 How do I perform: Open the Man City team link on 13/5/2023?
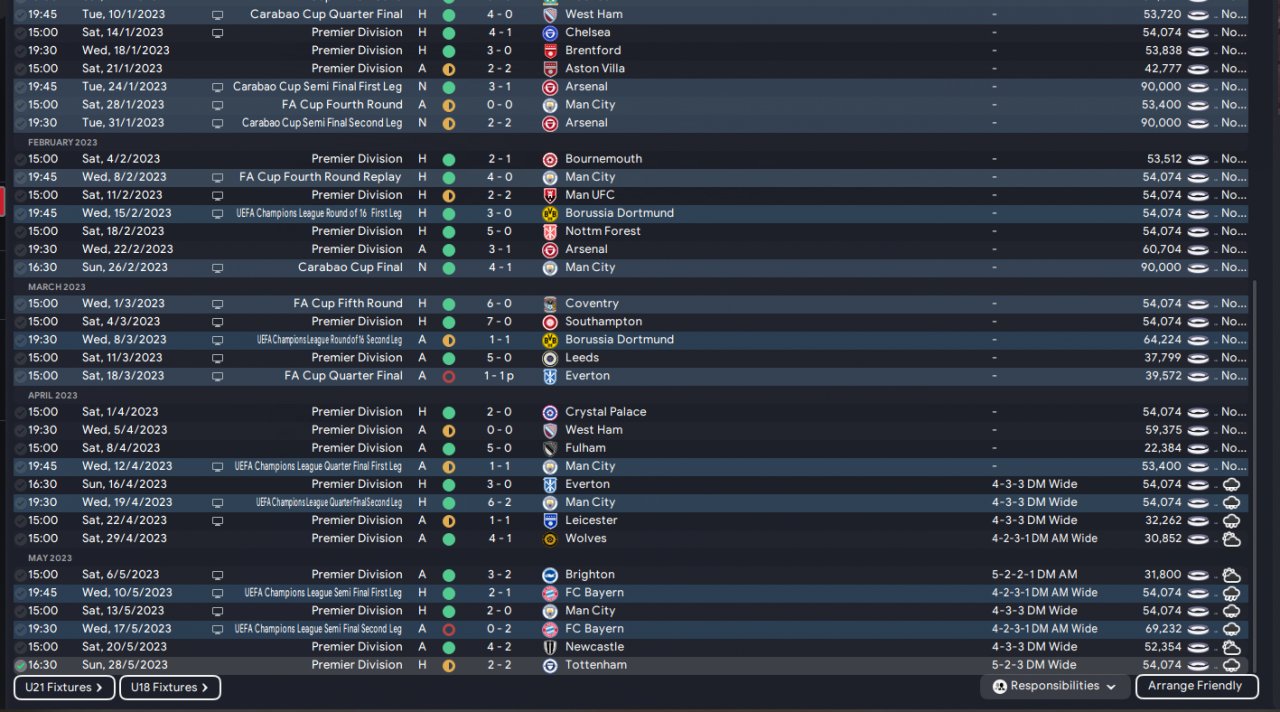point(590,611)
